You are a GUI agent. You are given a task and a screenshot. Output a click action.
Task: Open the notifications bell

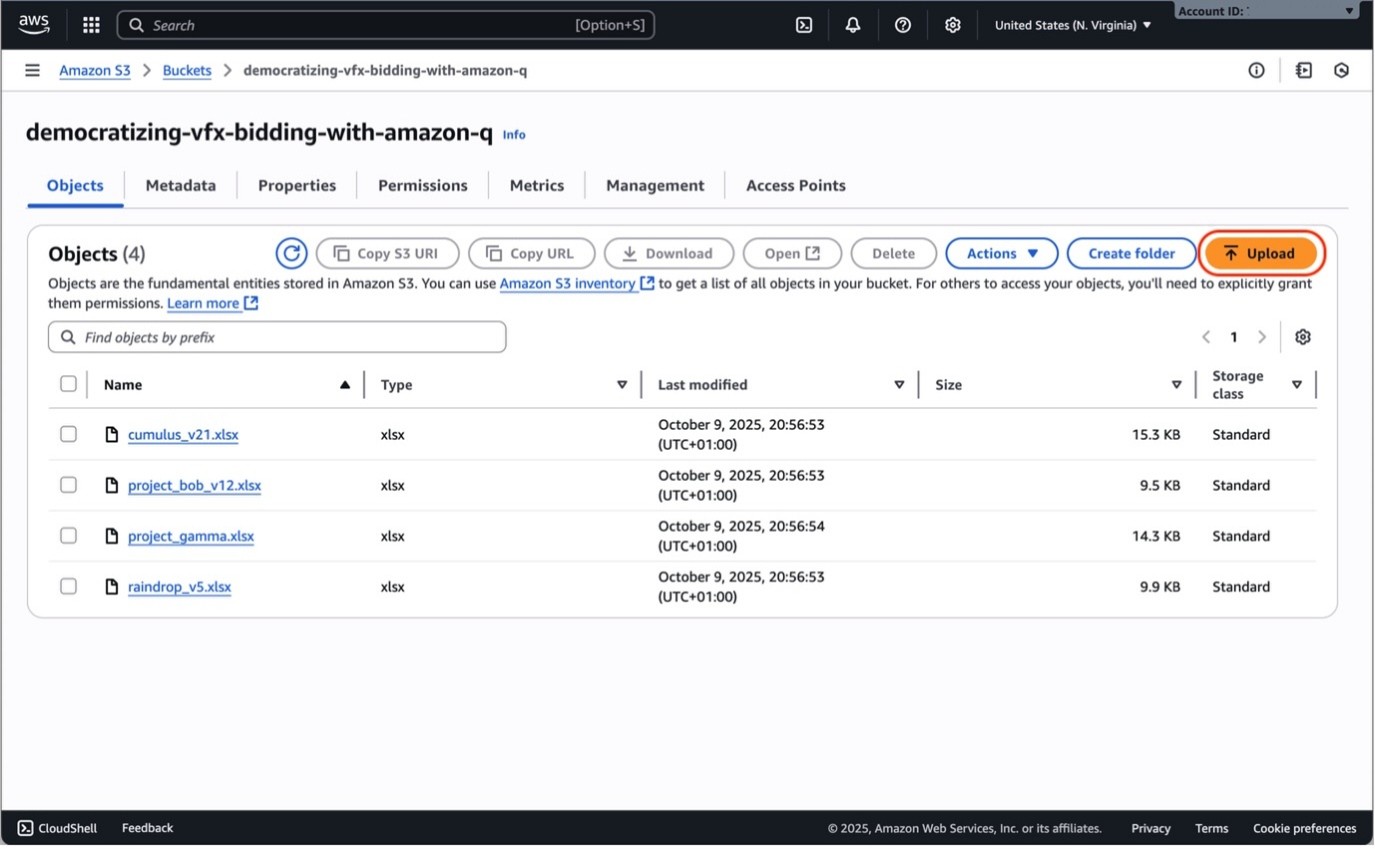pos(853,25)
